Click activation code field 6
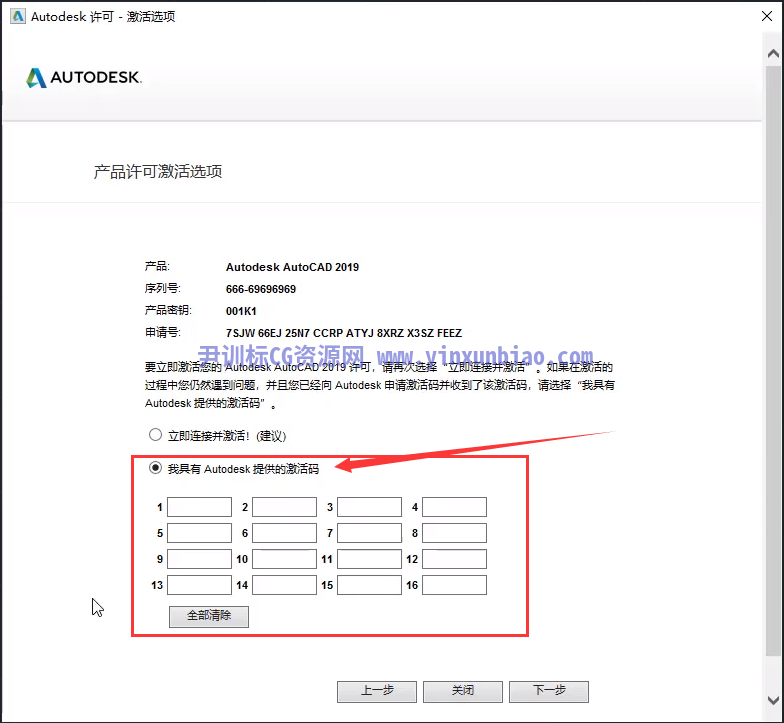 tap(284, 533)
